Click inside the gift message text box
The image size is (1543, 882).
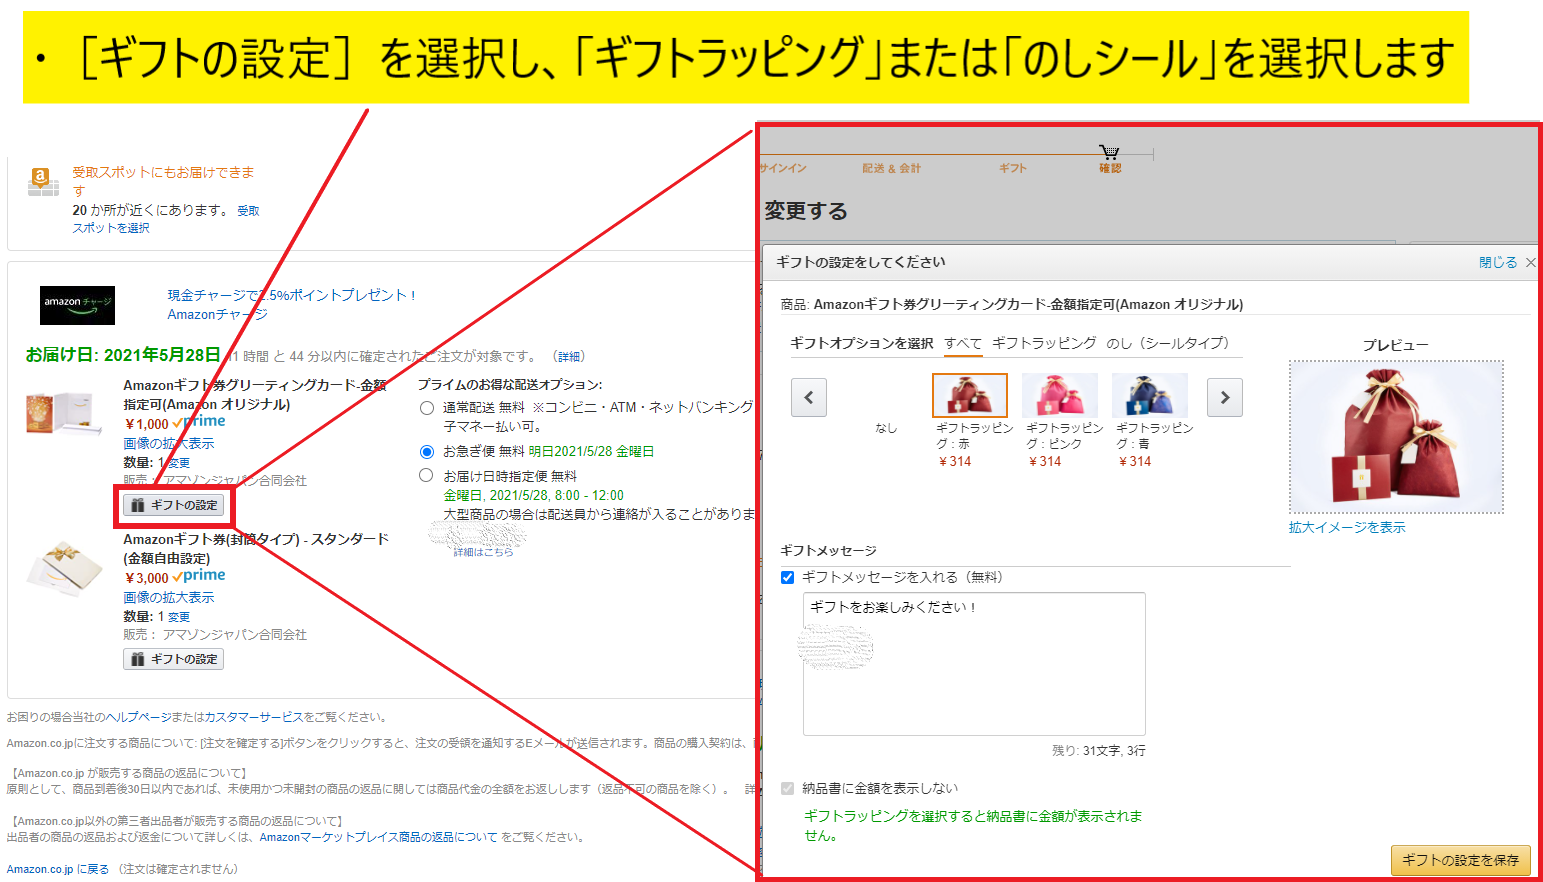click(x=974, y=664)
